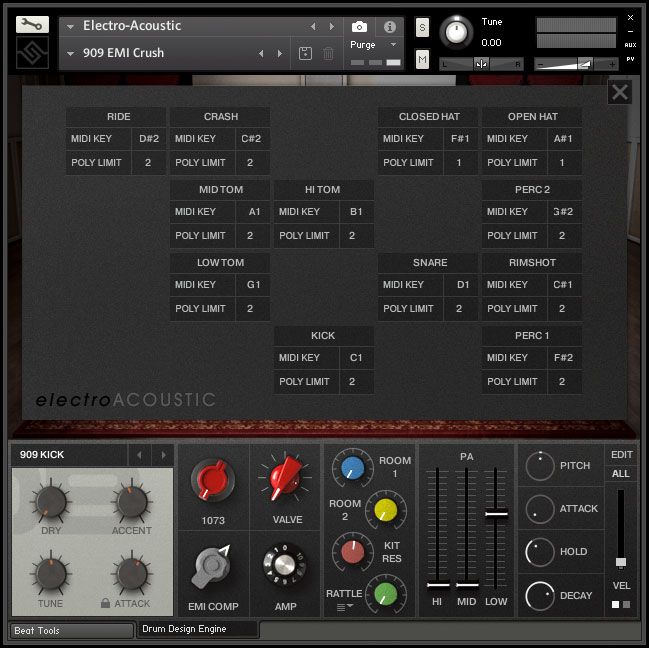Close the MIDI mapping overlay with X
This screenshot has width=649, height=648.
click(x=620, y=92)
